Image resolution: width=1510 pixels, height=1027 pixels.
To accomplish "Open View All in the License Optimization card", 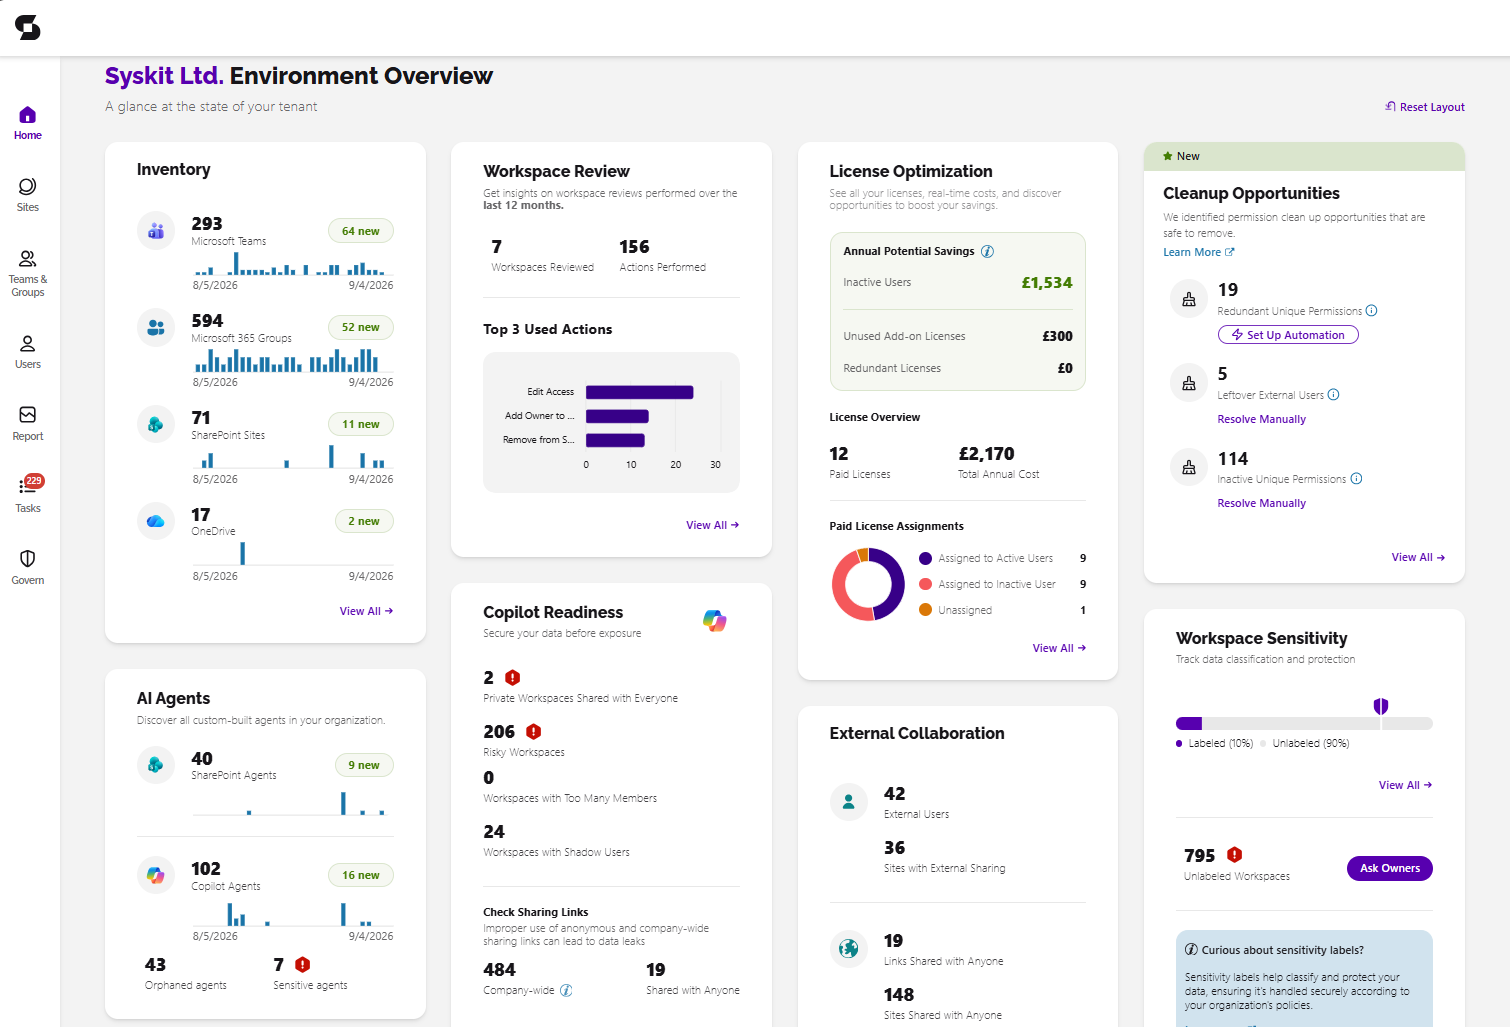I will [x=1059, y=648].
